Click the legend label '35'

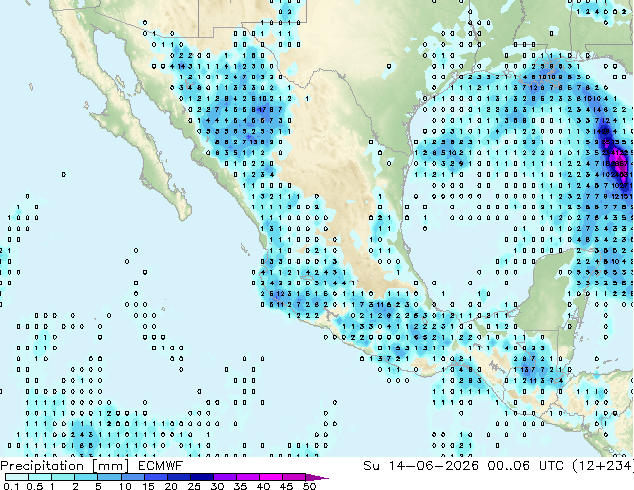(240, 486)
